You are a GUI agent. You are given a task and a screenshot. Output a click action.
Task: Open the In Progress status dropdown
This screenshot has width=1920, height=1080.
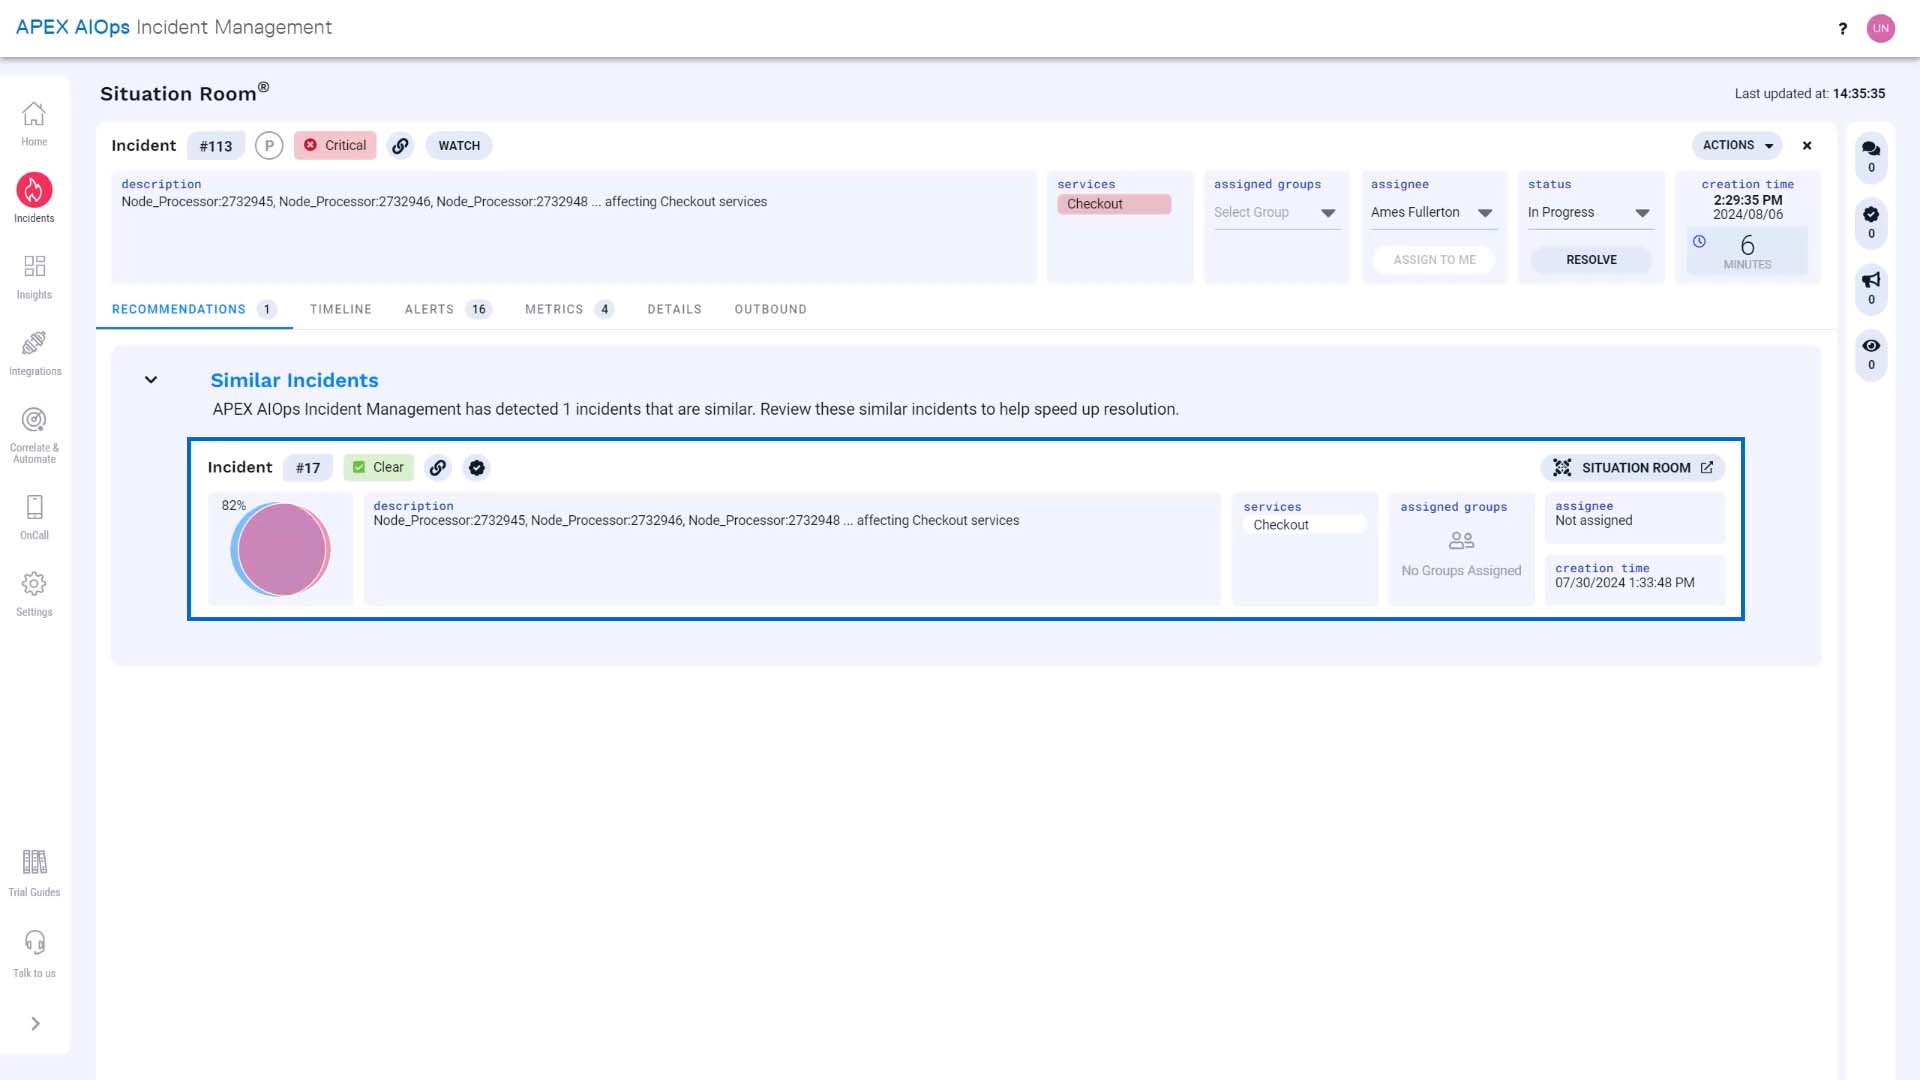tap(1589, 213)
